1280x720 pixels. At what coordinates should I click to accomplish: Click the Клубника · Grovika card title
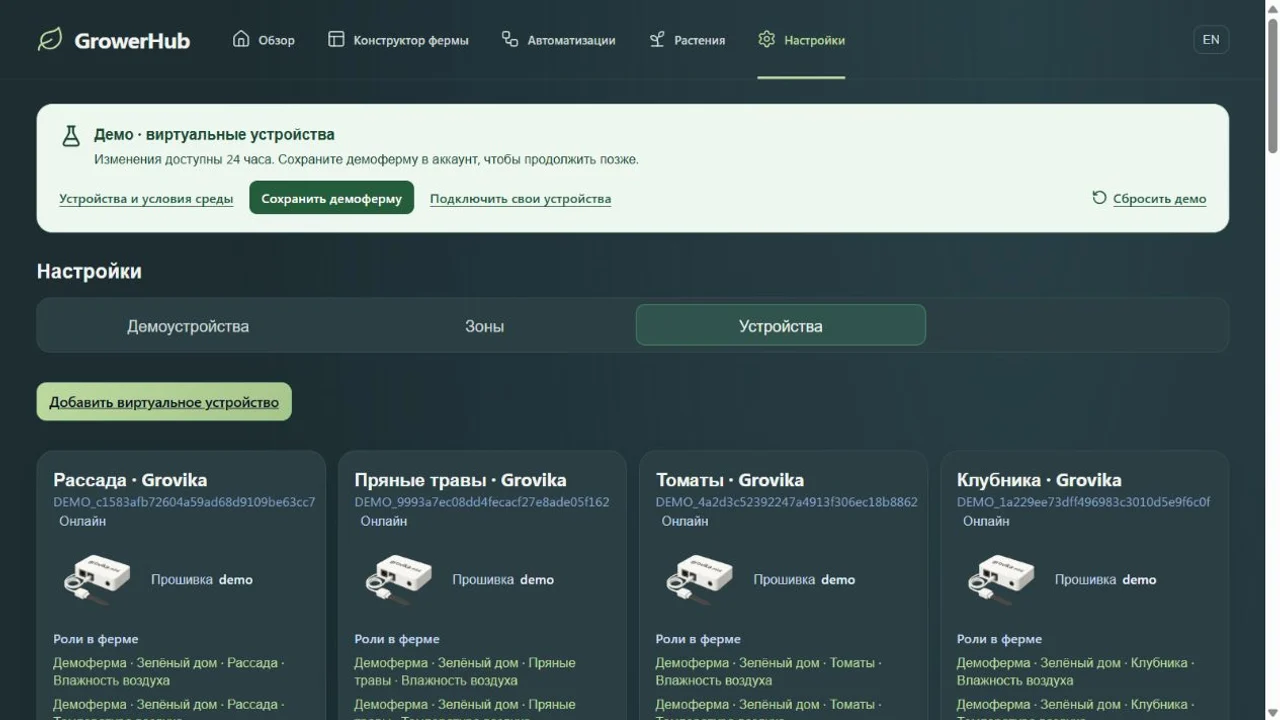click(1039, 480)
